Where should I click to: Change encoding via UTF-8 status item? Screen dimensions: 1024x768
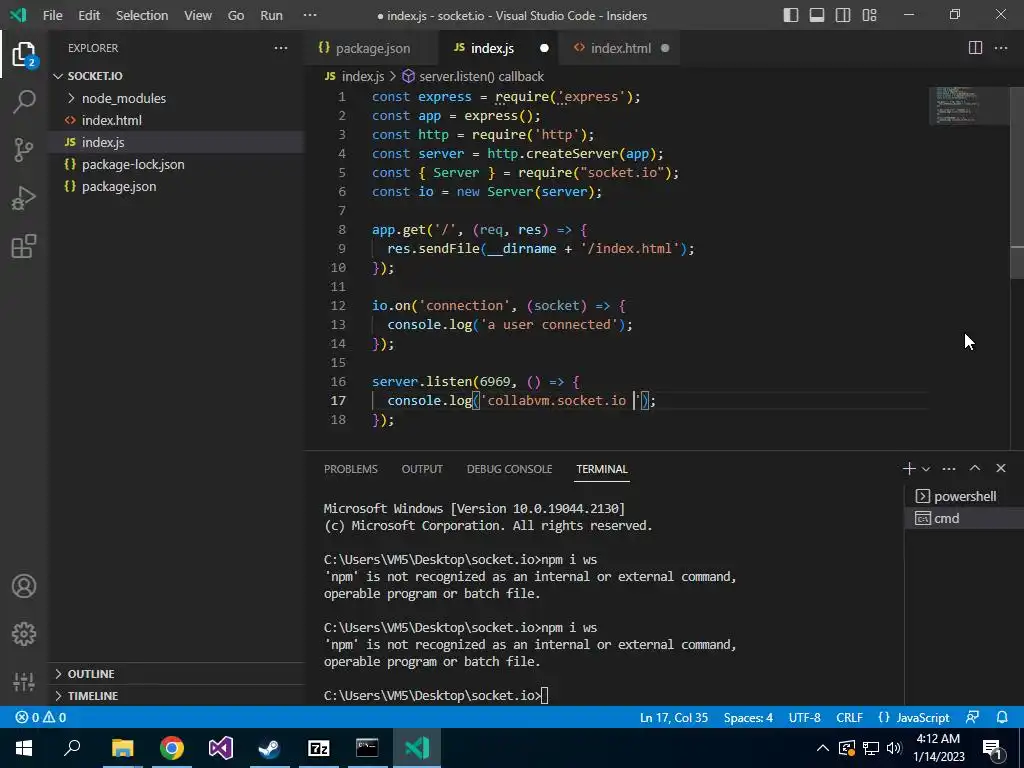pyautogui.click(x=804, y=717)
